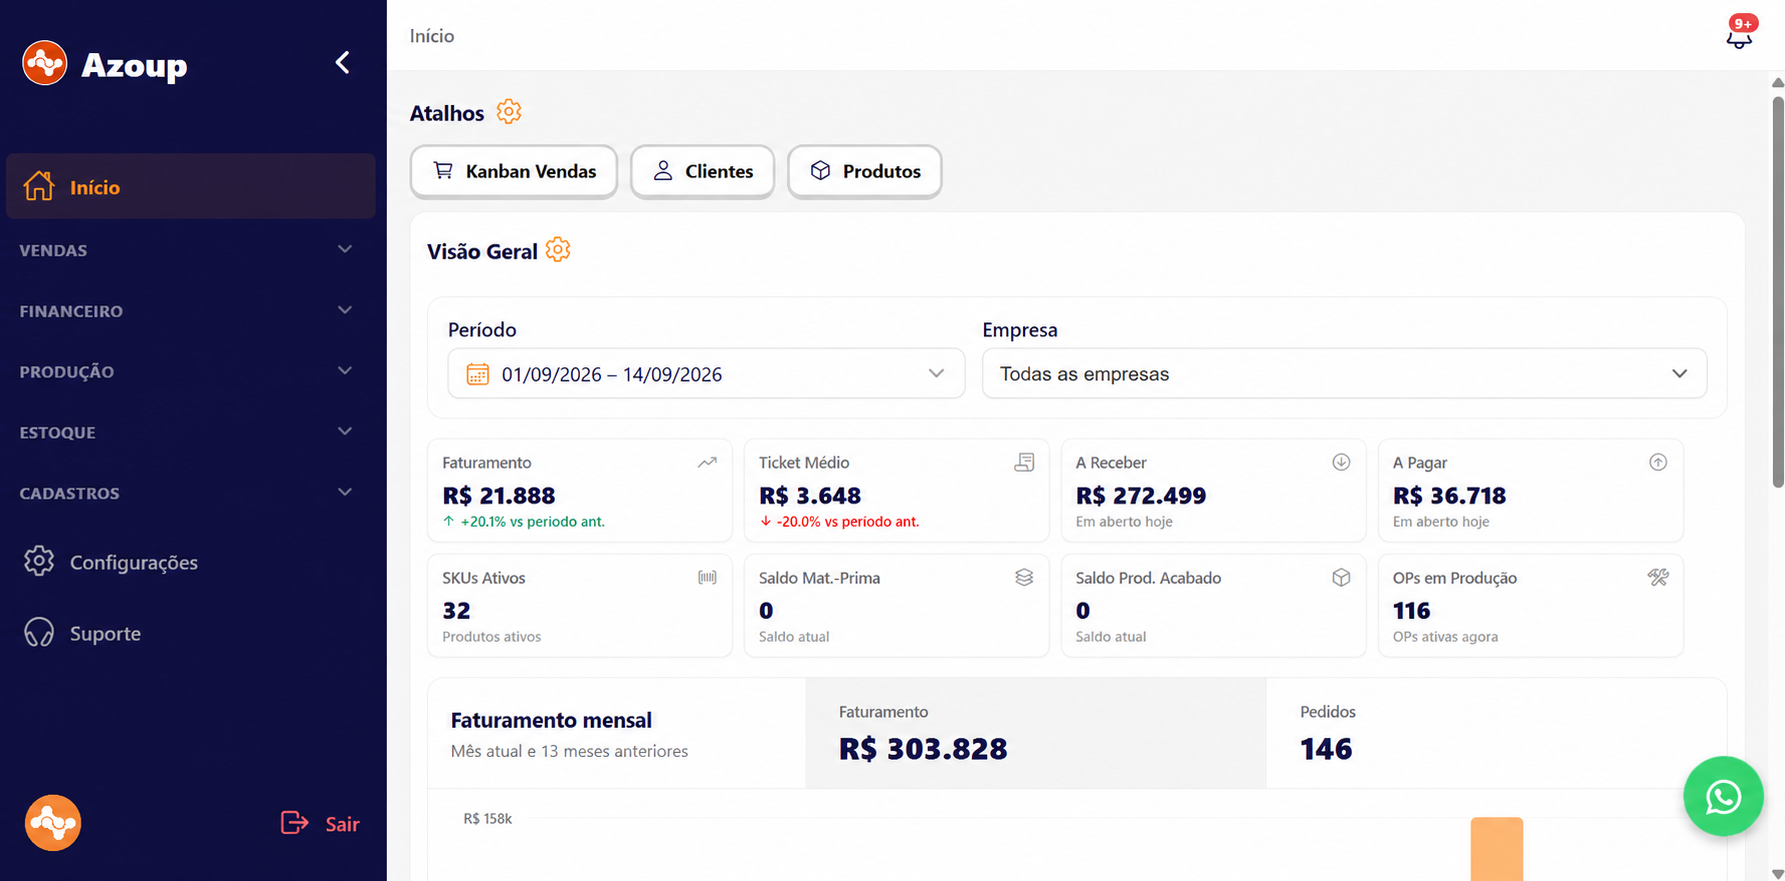The height and width of the screenshot is (881, 1785).
Task: Open the Produtos shortcut
Action: [x=865, y=171]
